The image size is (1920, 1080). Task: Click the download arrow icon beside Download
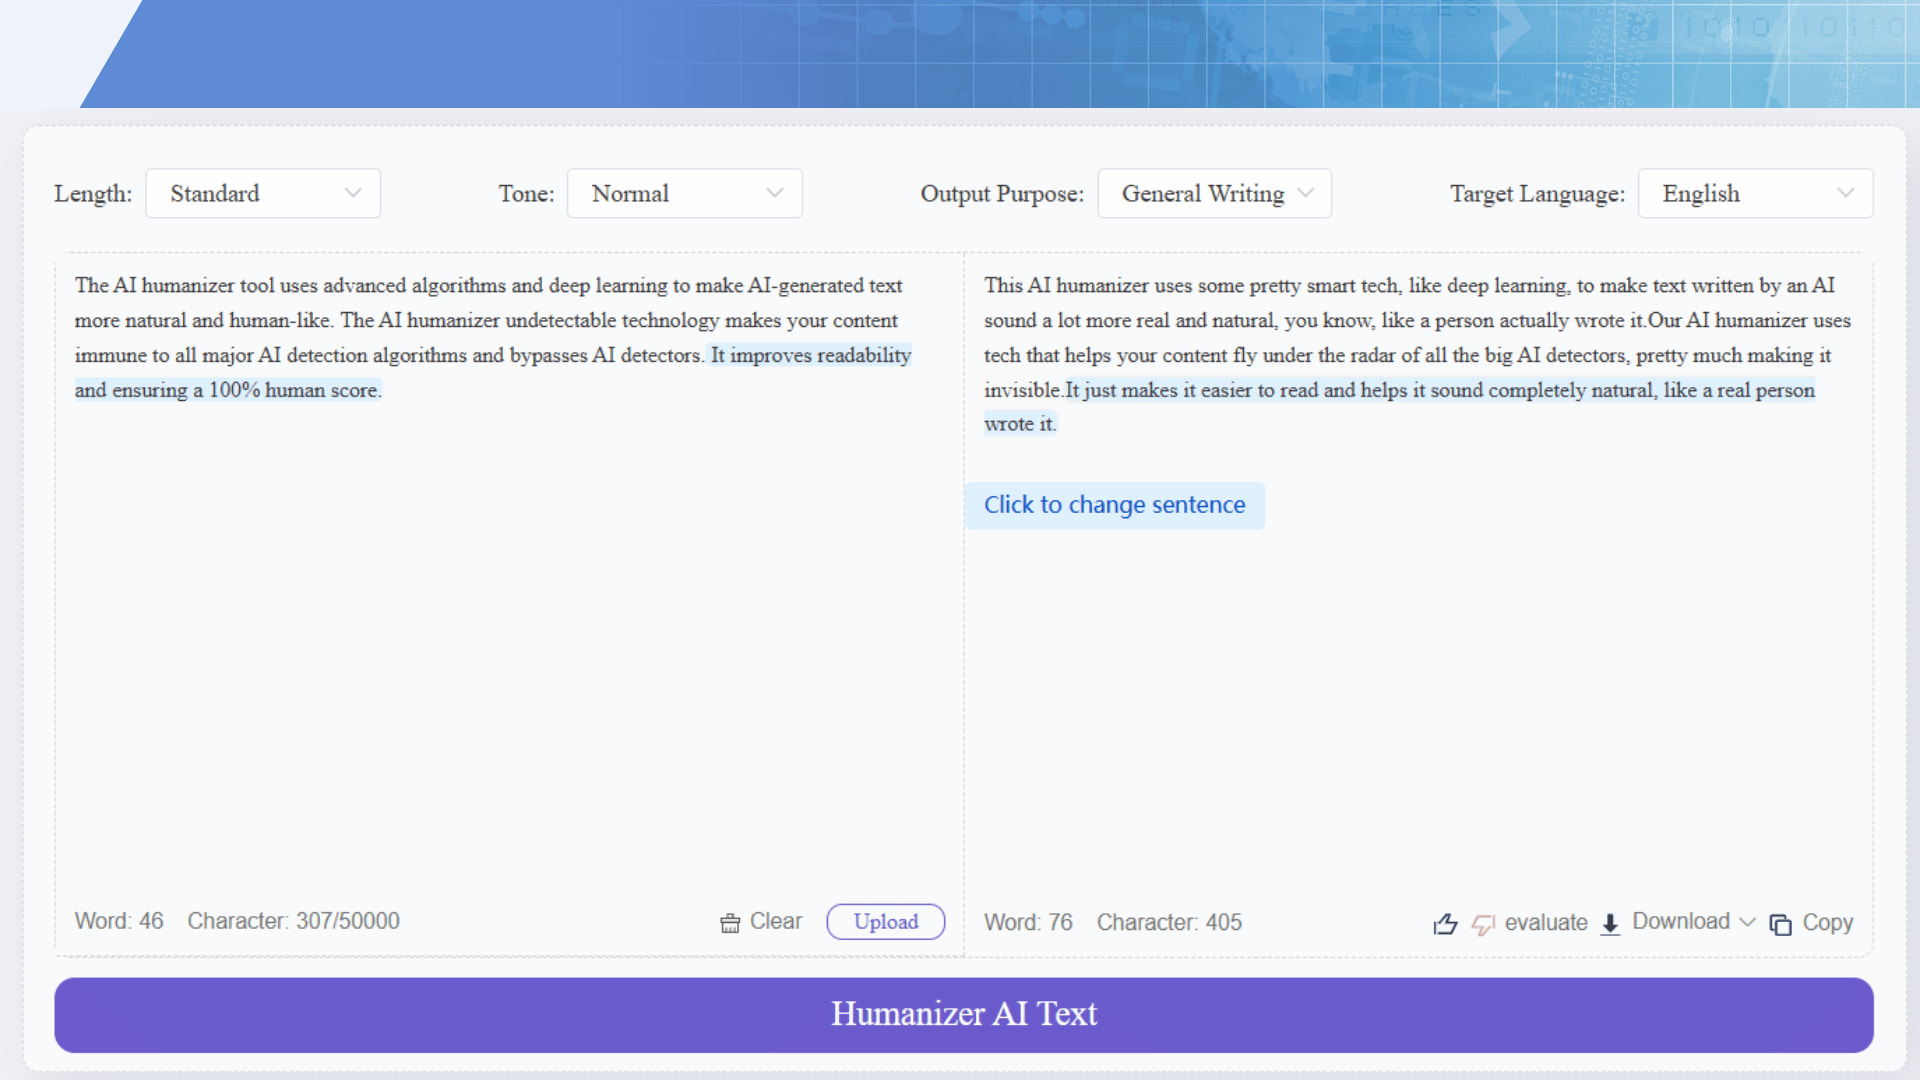click(1610, 924)
